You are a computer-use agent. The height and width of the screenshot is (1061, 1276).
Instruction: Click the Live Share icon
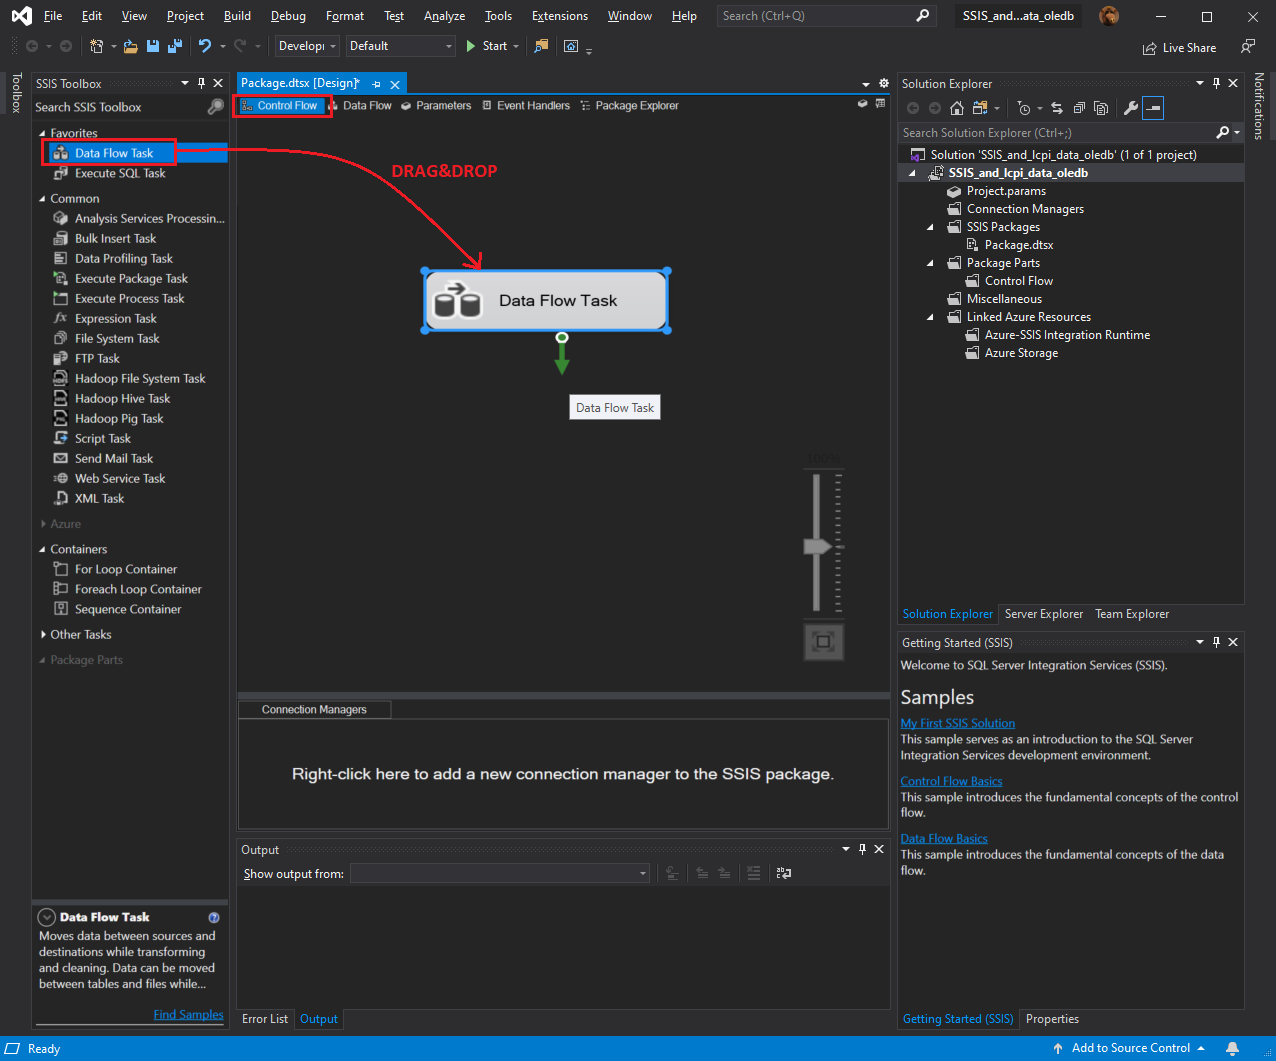coord(1150,48)
